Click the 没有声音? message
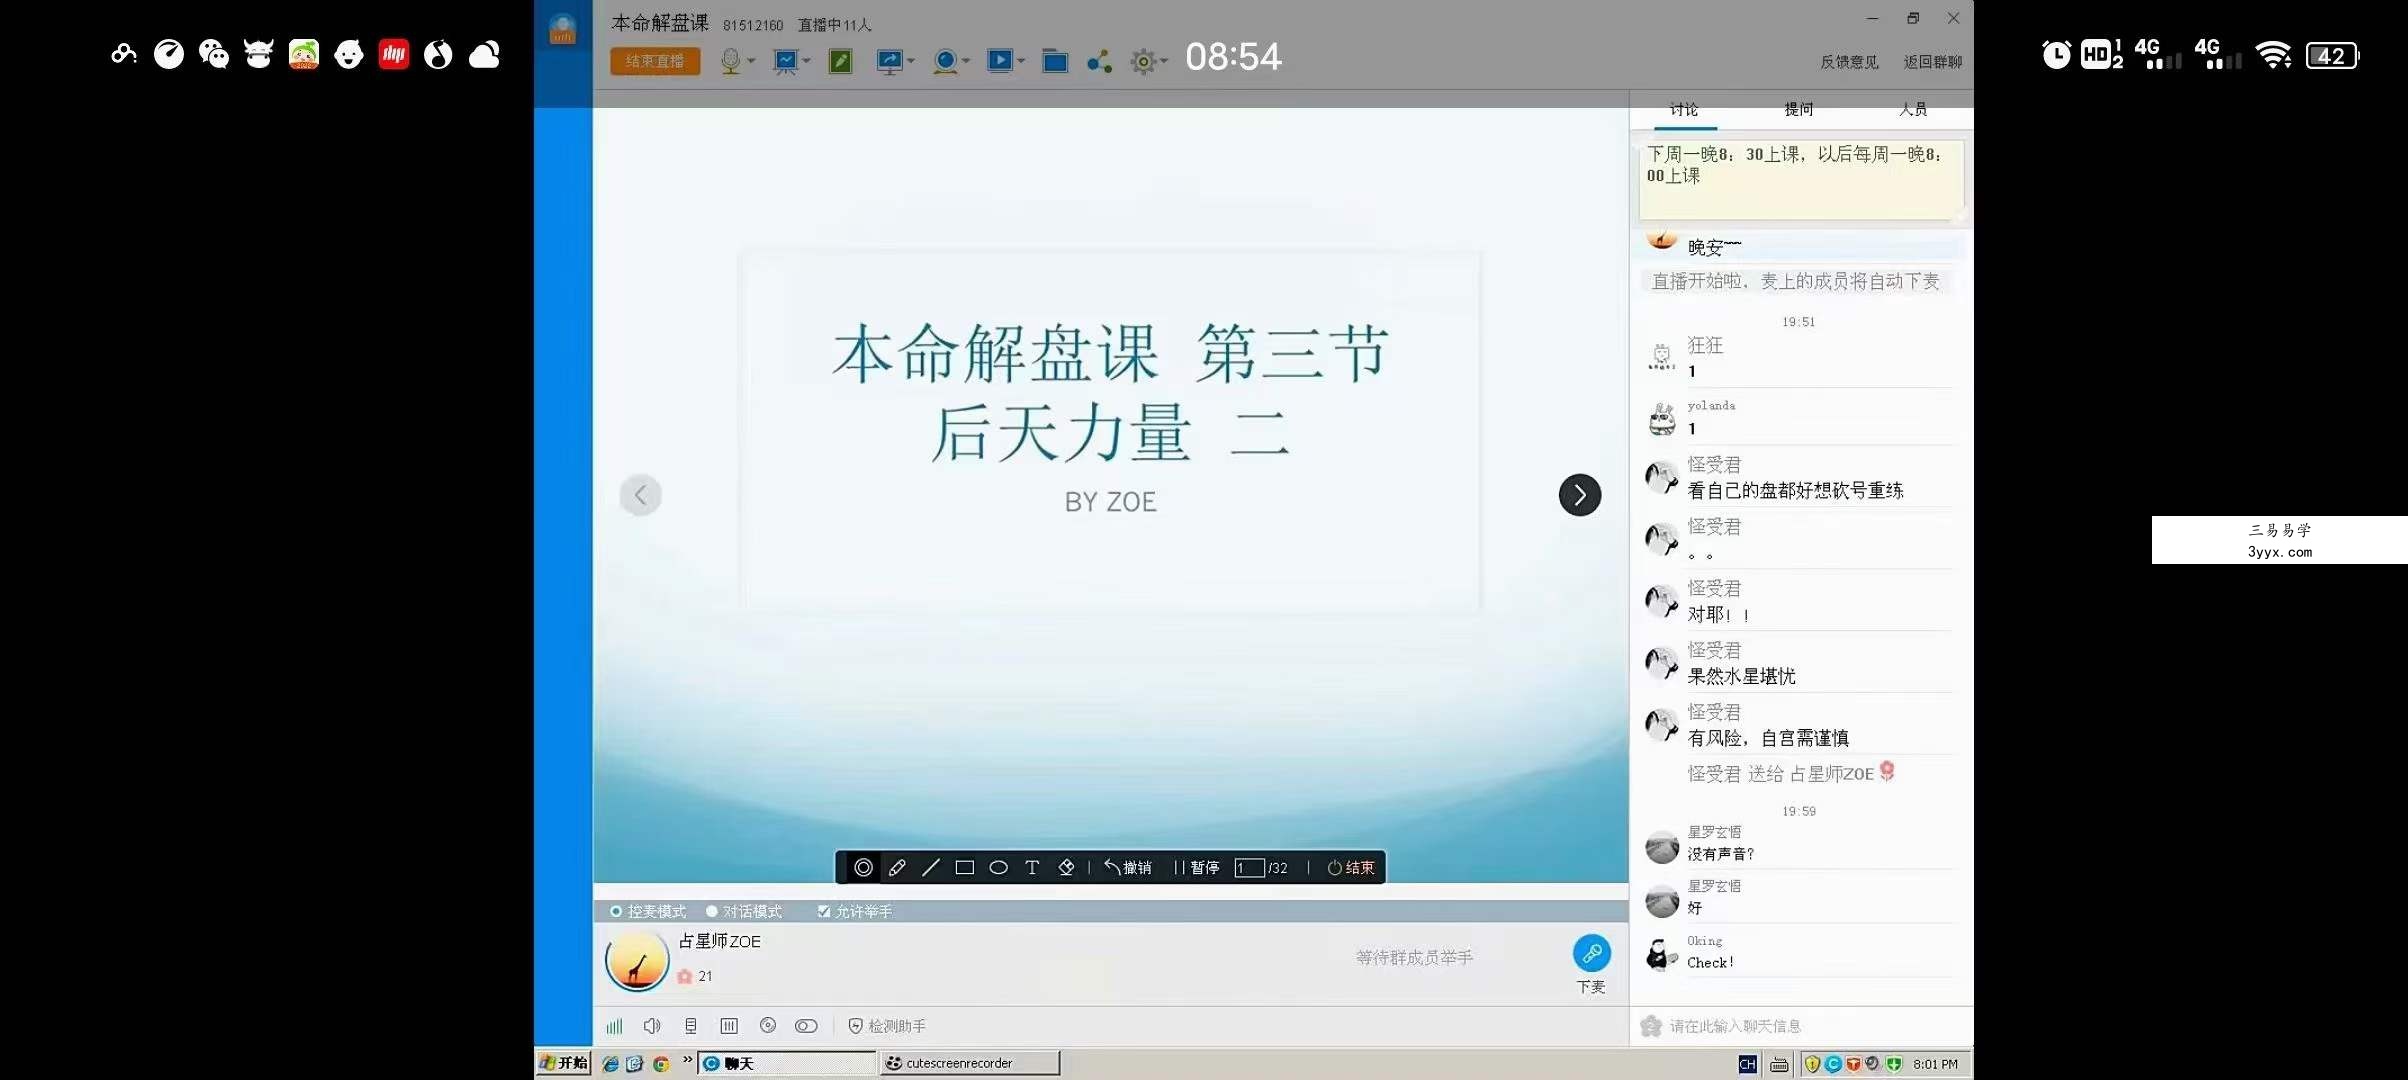Screen dimensions: 2408x1080 tap(1720, 854)
